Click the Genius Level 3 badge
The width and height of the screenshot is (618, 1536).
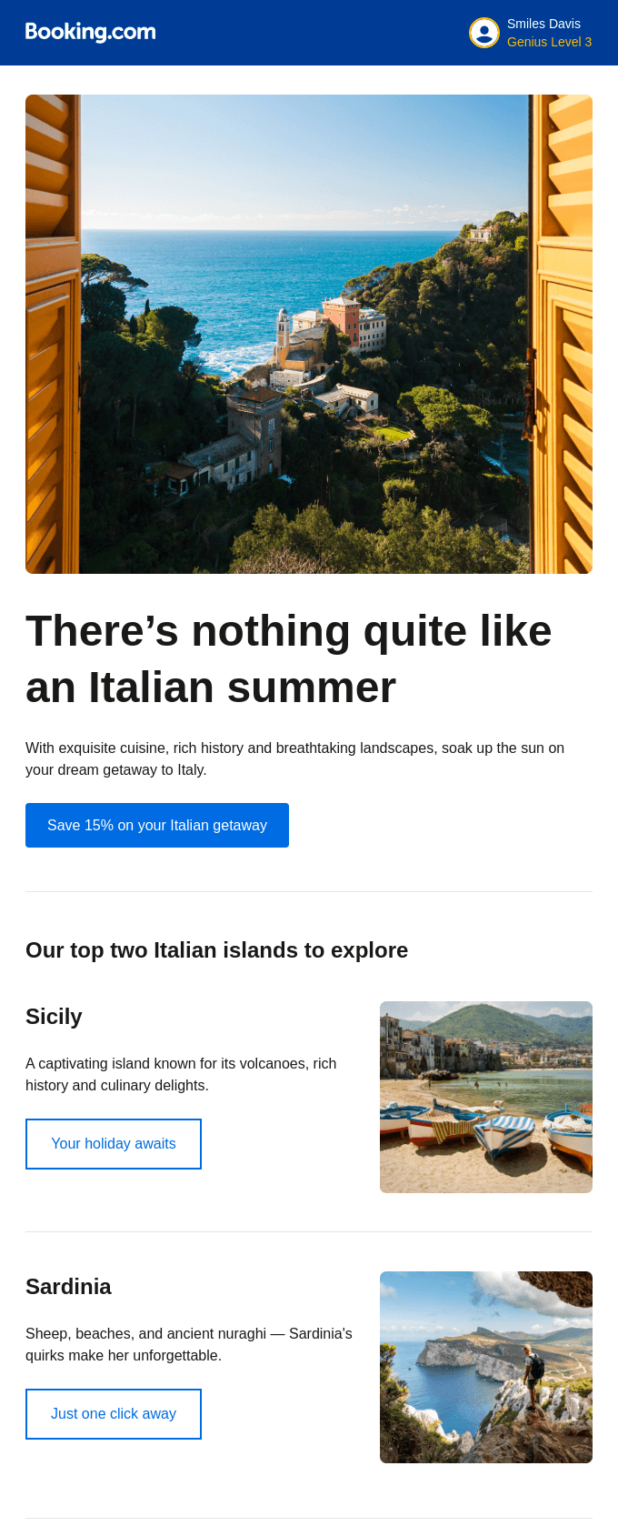pos(550,42)
